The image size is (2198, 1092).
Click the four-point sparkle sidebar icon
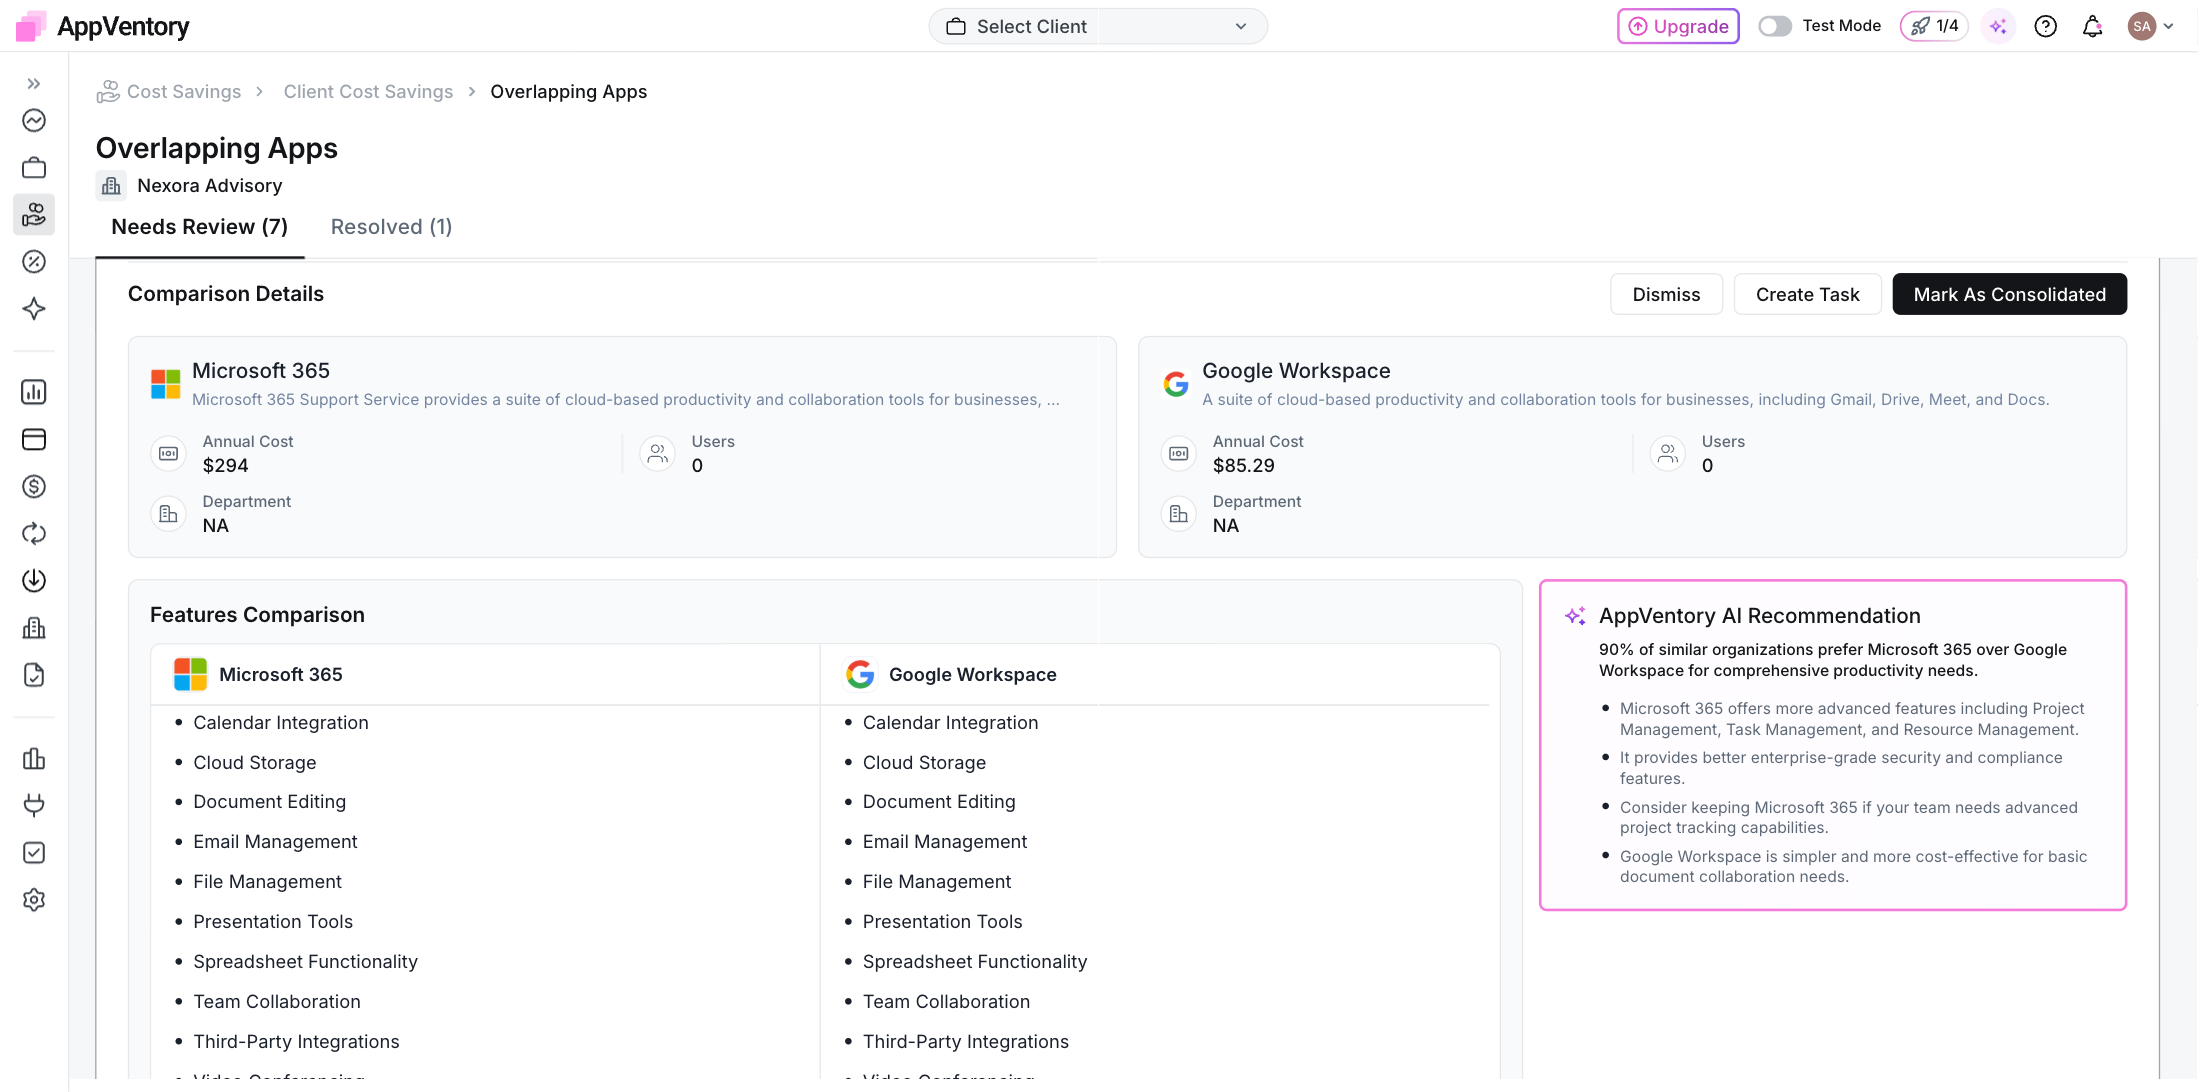34,309
